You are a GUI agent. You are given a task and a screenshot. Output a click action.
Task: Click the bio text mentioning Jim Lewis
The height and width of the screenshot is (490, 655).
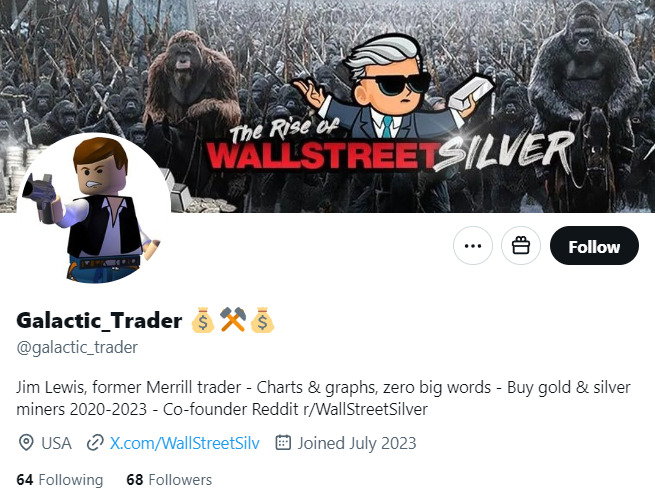point(323,398)
